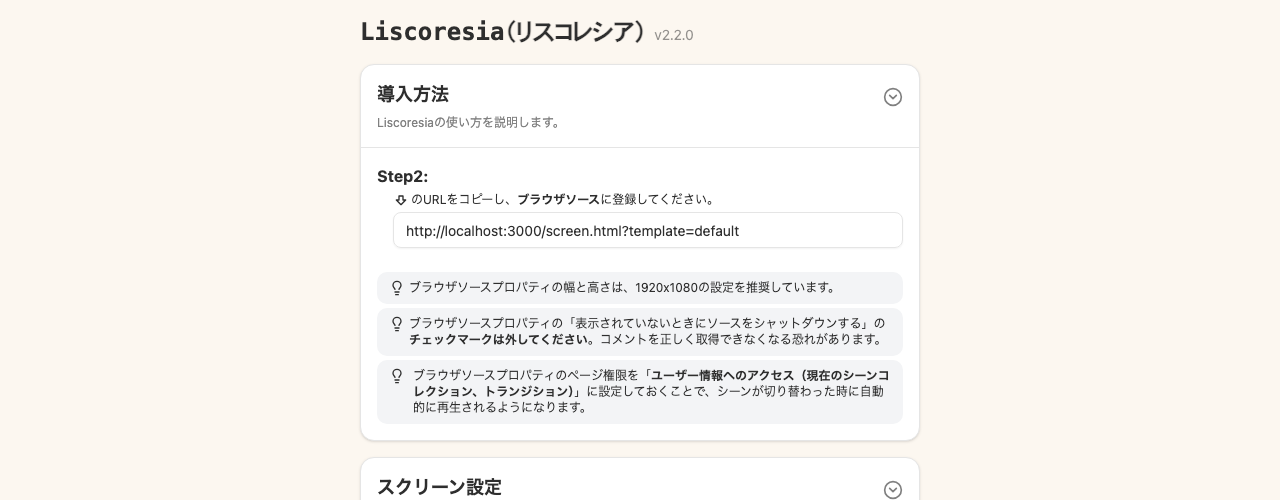Click the v2.2.0 version text

coord(674,35)
